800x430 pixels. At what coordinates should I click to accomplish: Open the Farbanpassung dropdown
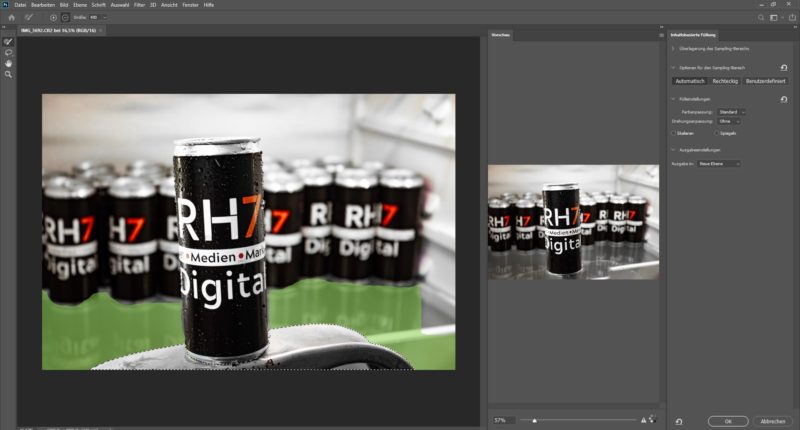click(x=731, y=112)
